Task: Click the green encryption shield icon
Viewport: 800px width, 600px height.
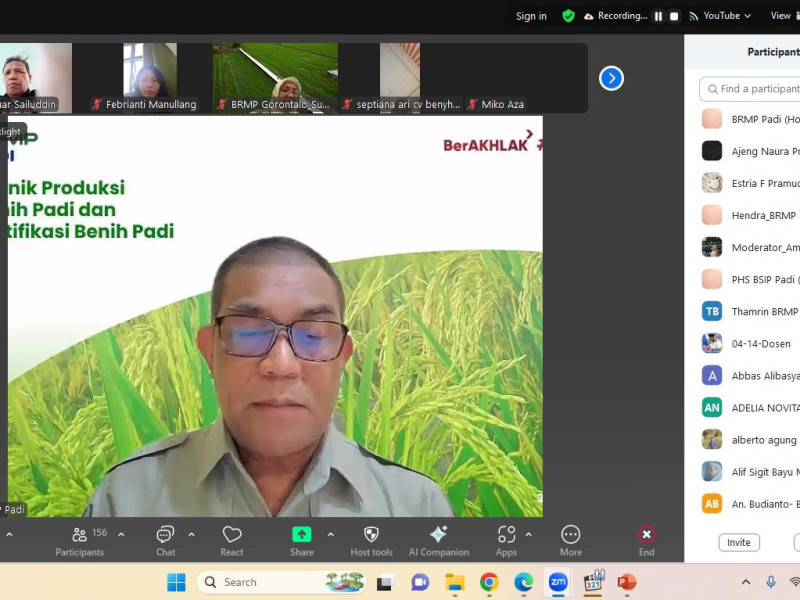Action: point(568,16)
